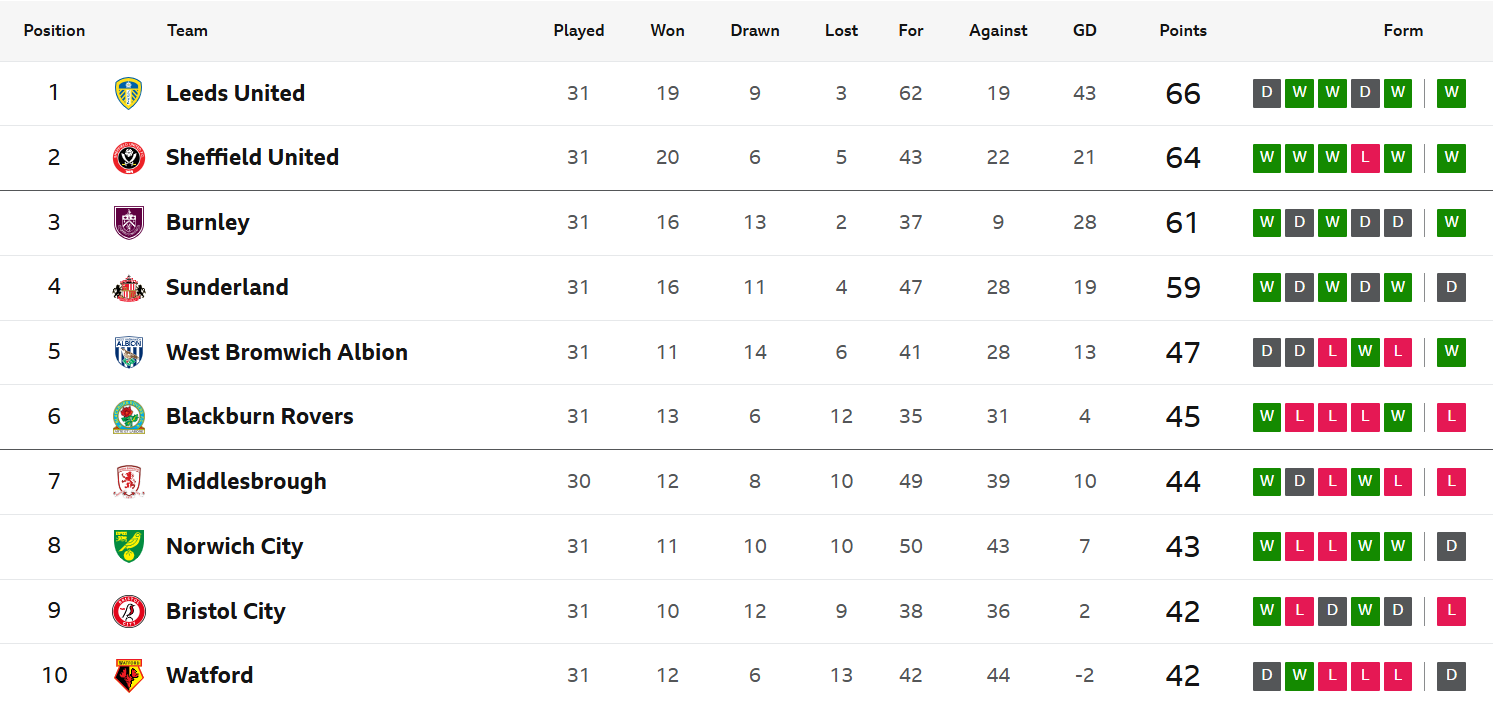Click the Blackburn Rovers crest
Image resolution: width=1493 pixels, height=705 pixels.
(129, 416)
